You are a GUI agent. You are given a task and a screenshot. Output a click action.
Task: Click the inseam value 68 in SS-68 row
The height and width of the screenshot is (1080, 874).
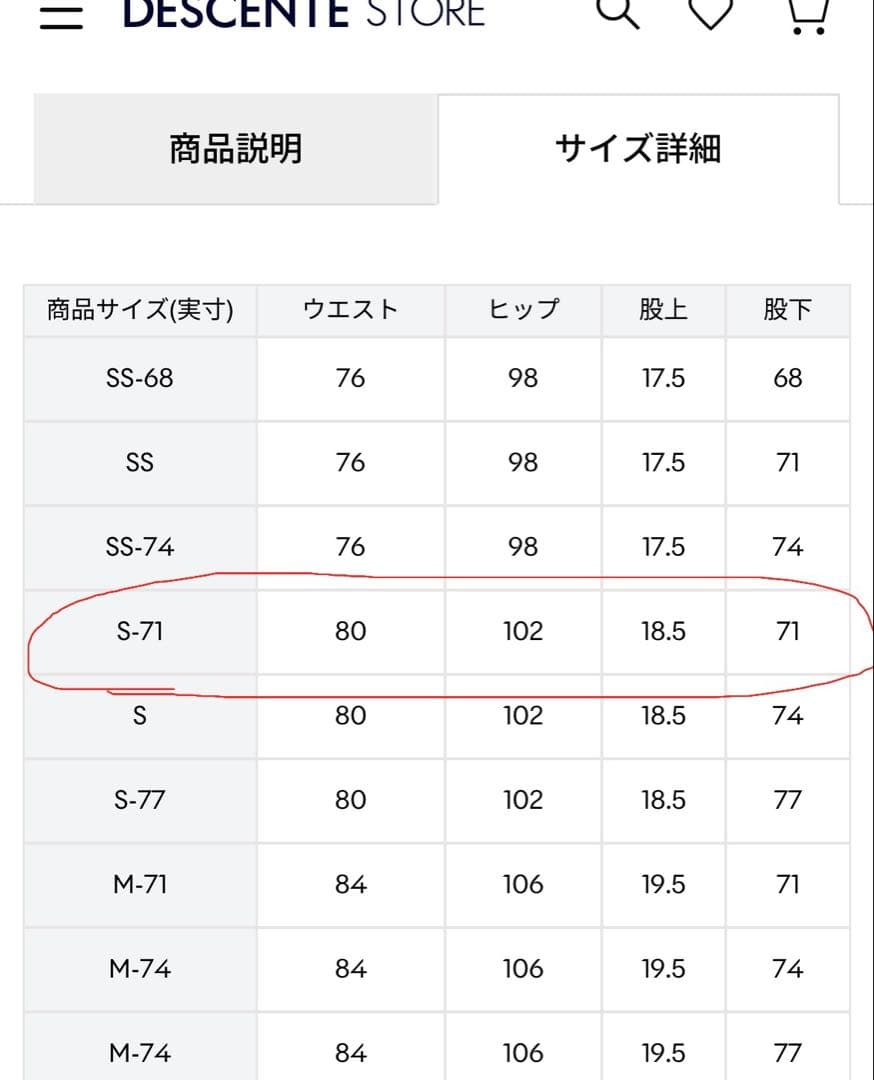[x=787, y=378]
